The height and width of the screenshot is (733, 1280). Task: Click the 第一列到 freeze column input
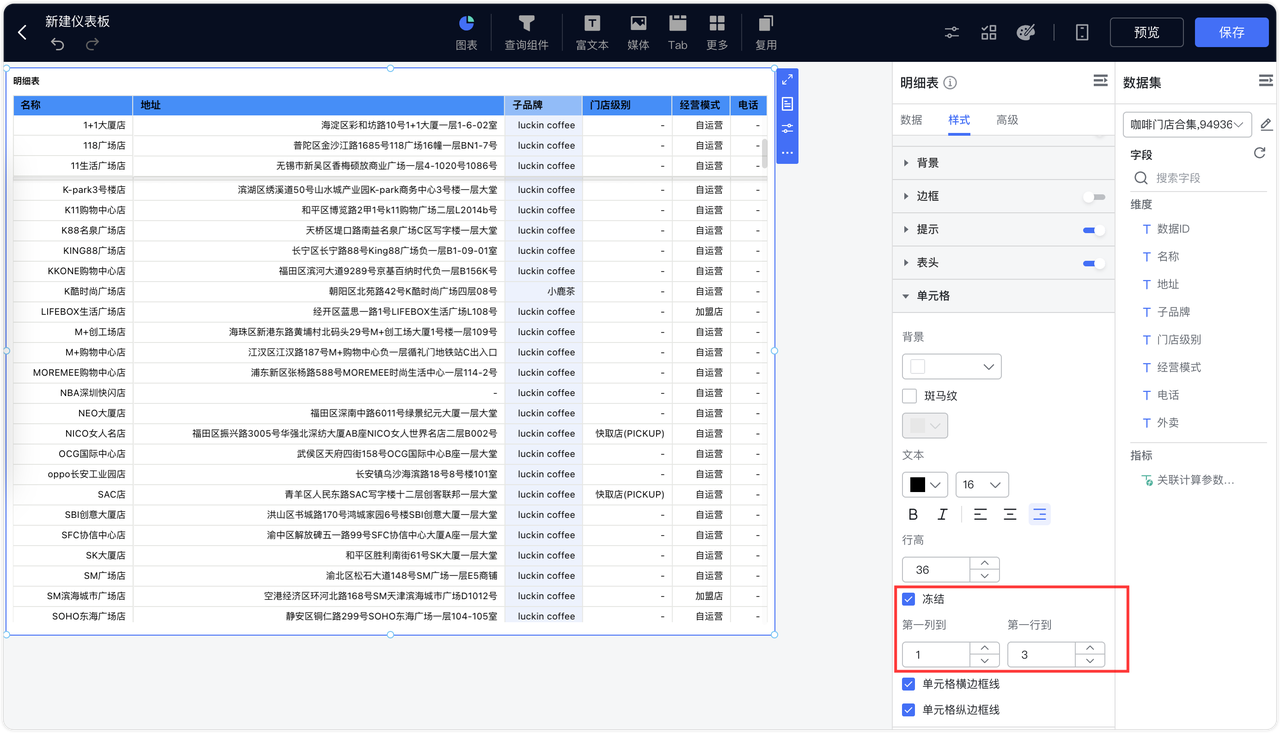[935, 655]
